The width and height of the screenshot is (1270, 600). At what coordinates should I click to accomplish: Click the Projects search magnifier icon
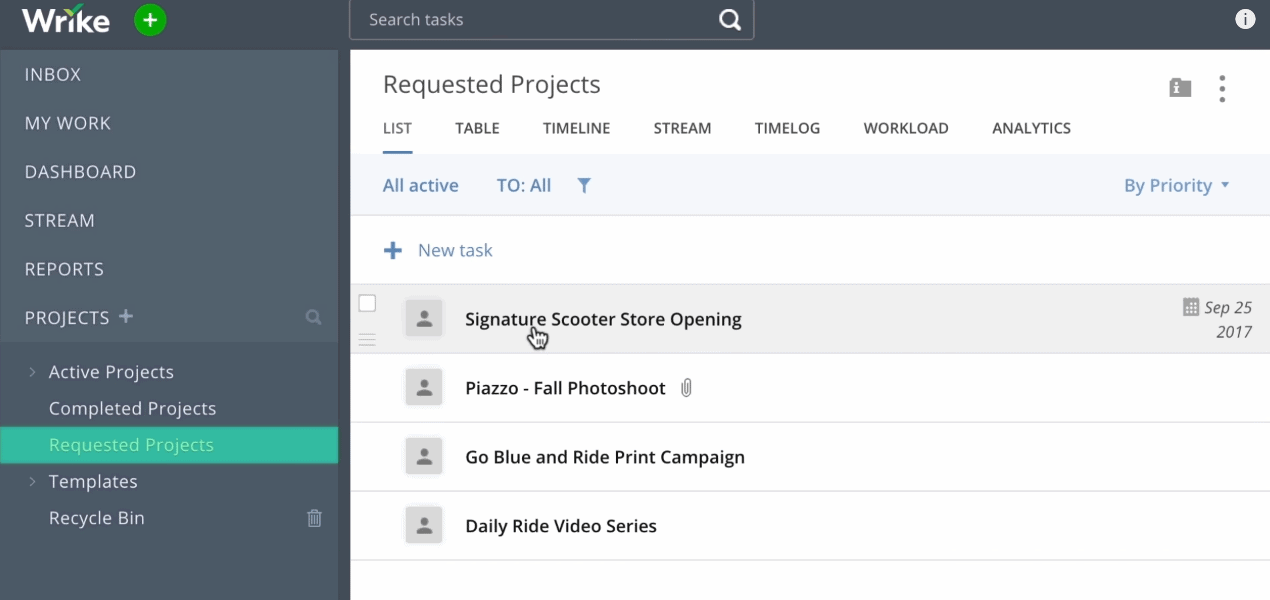(x=314, y=318)
